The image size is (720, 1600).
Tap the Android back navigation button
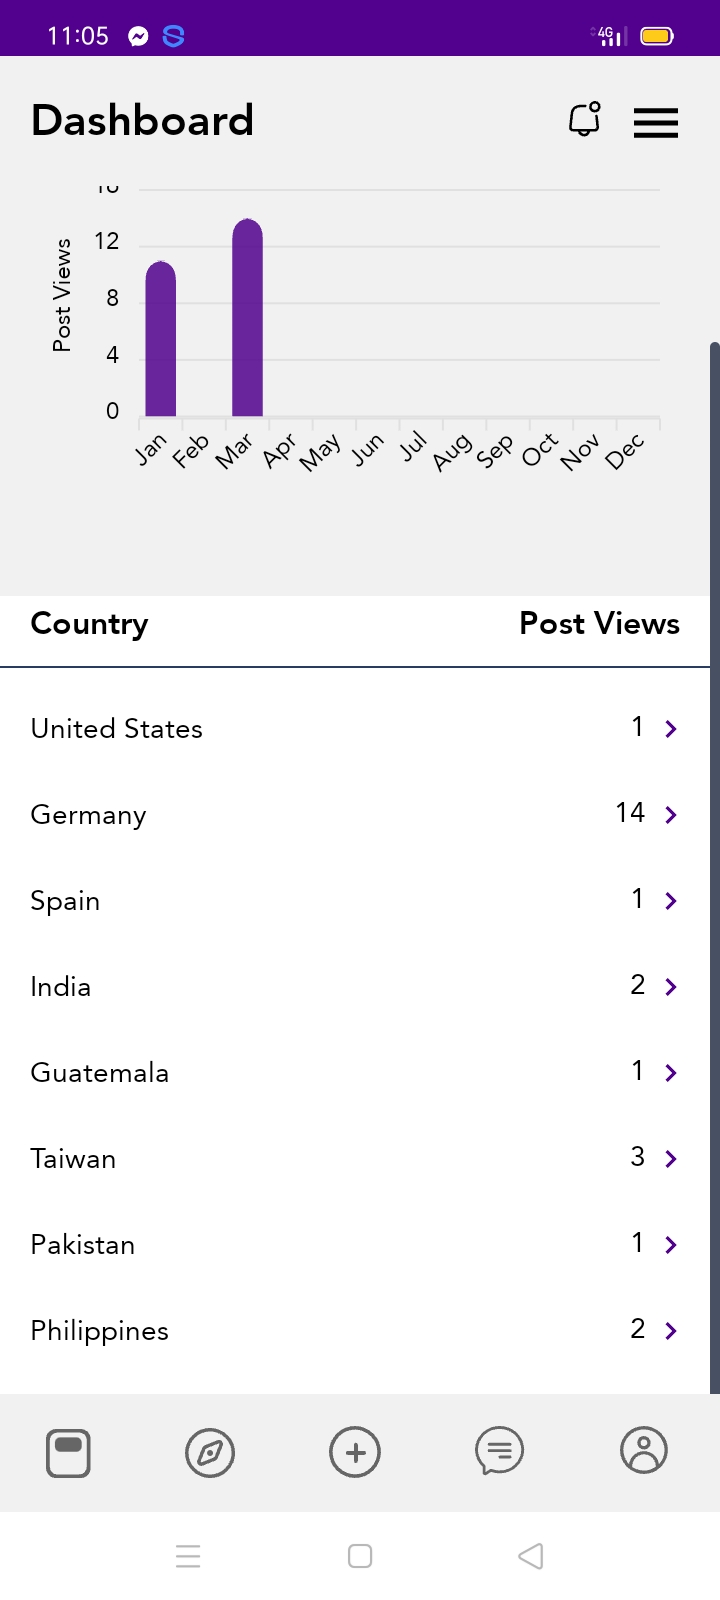tap(531, 1556)
